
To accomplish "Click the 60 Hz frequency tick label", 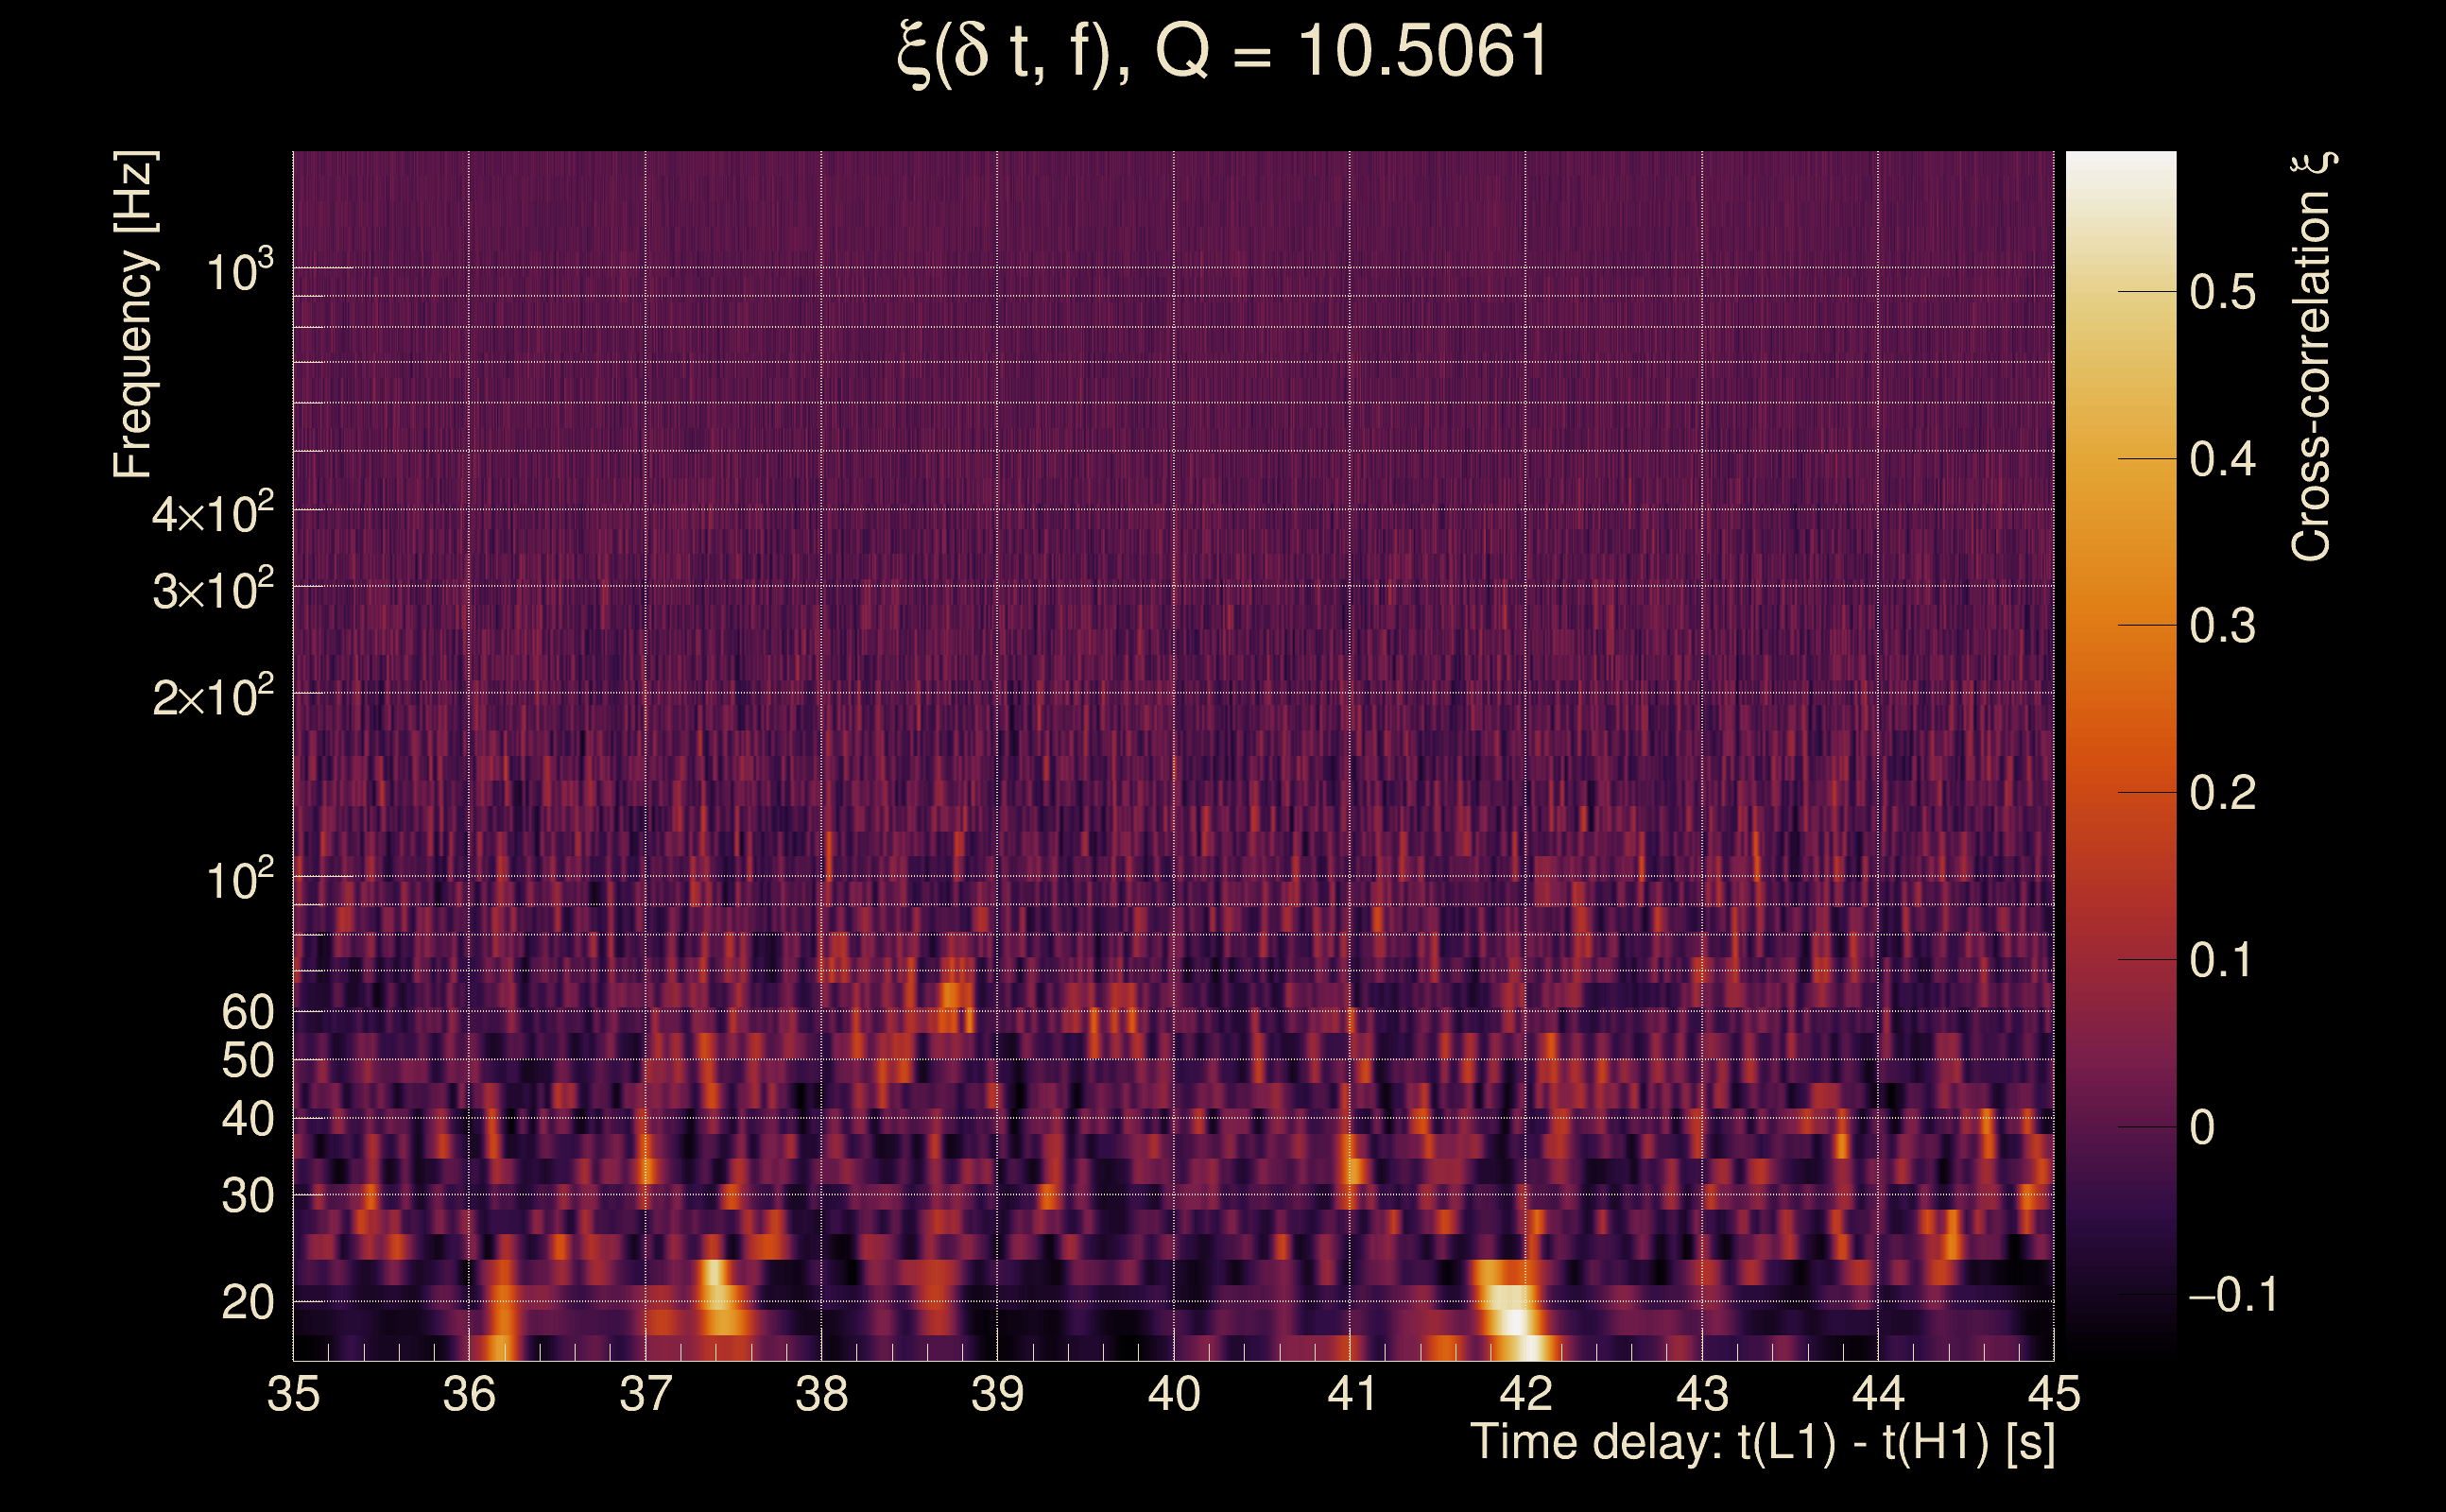I will pos(247,1012).
